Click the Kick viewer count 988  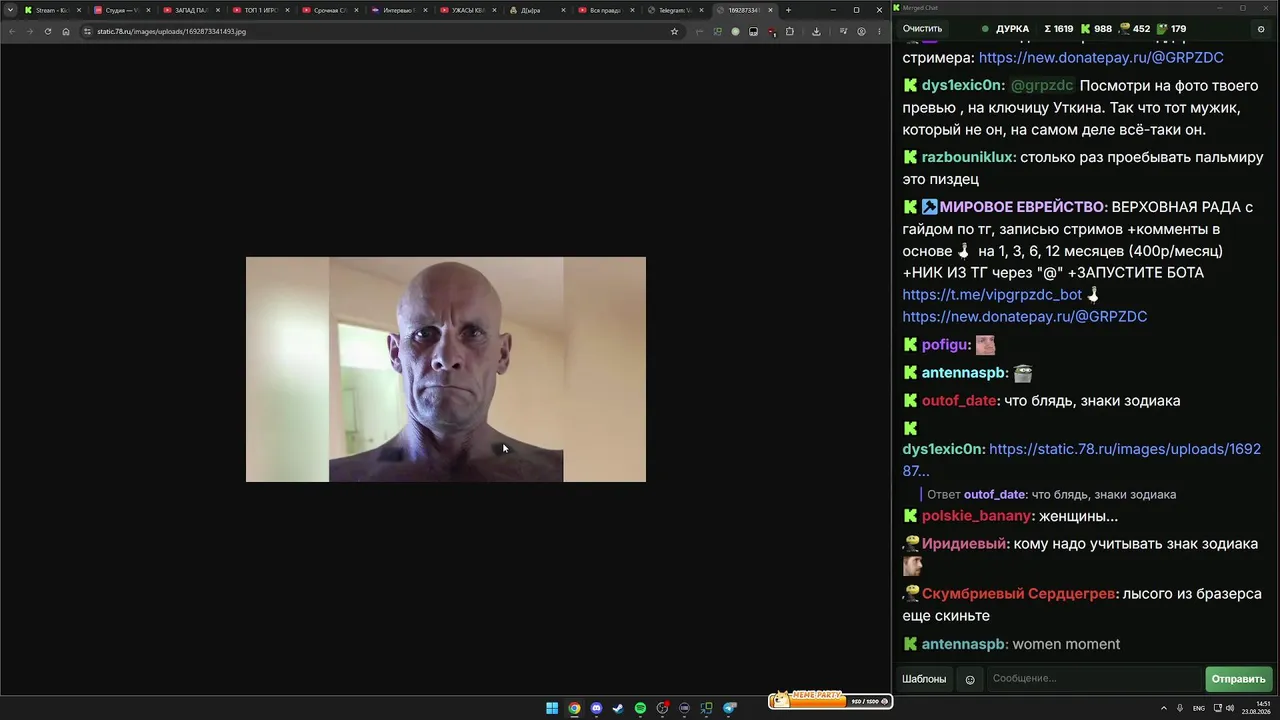pyautogui.click(x=1094, y=29)
